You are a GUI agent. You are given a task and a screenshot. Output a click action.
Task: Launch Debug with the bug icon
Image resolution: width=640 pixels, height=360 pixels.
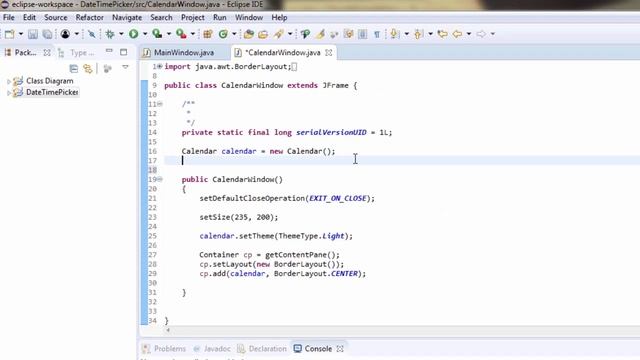point(110,34)
